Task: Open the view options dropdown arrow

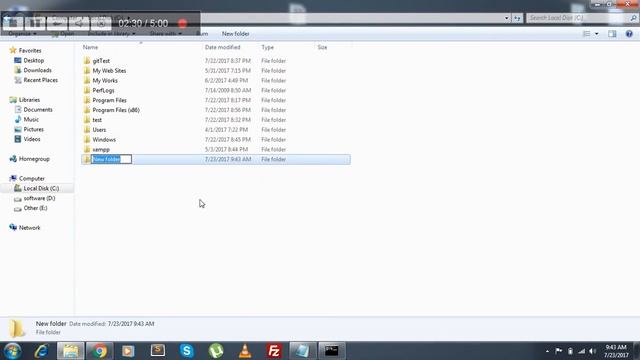Action: [597, 34]
